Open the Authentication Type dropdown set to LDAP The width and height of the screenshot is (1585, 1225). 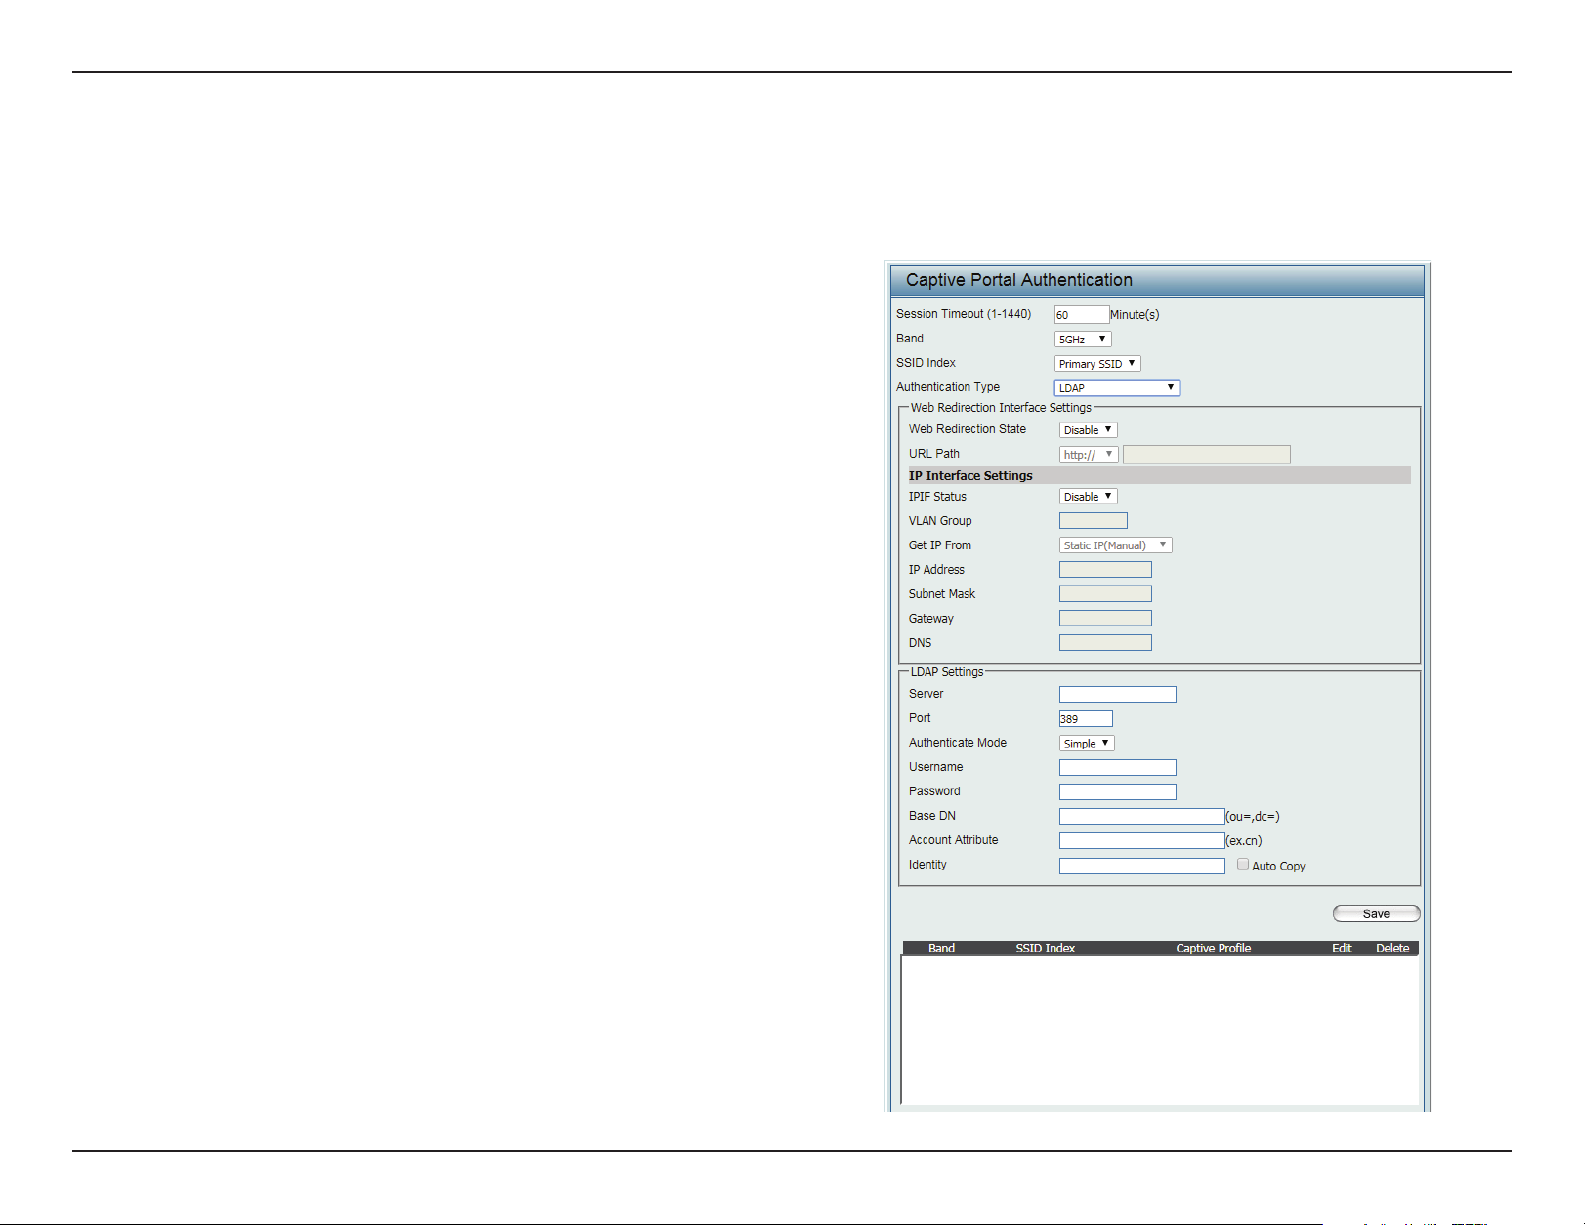tap(1117, 388)
